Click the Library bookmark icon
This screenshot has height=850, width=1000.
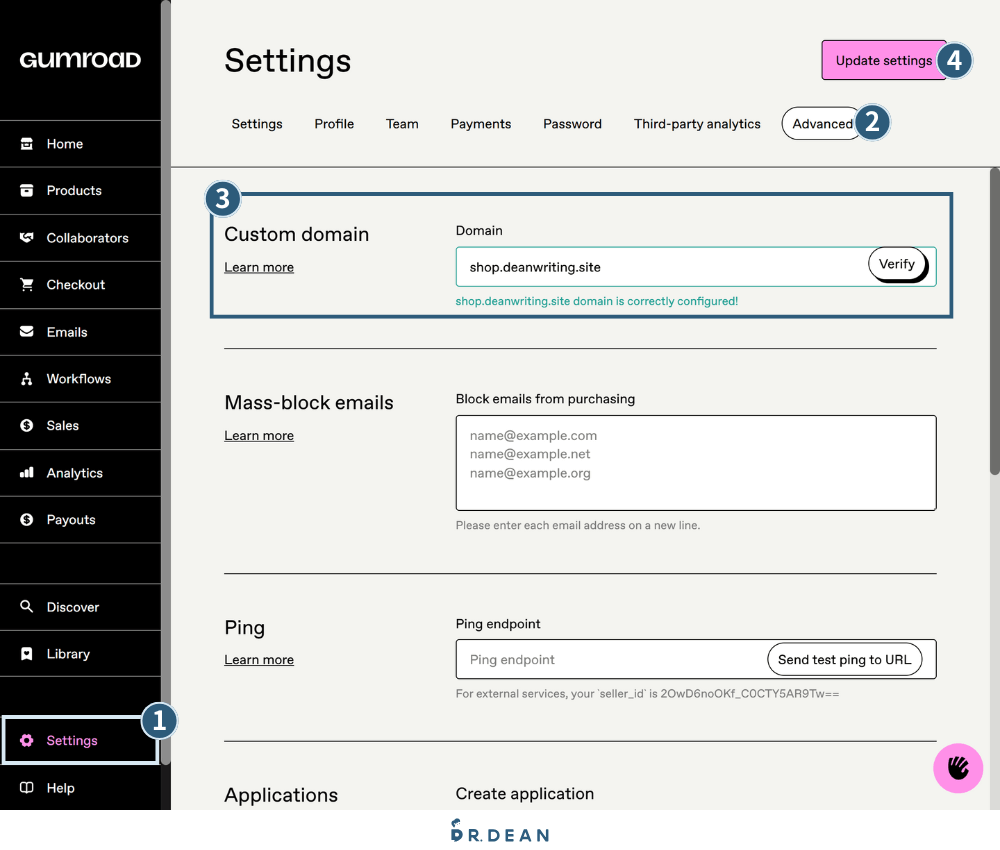point(27,654)
